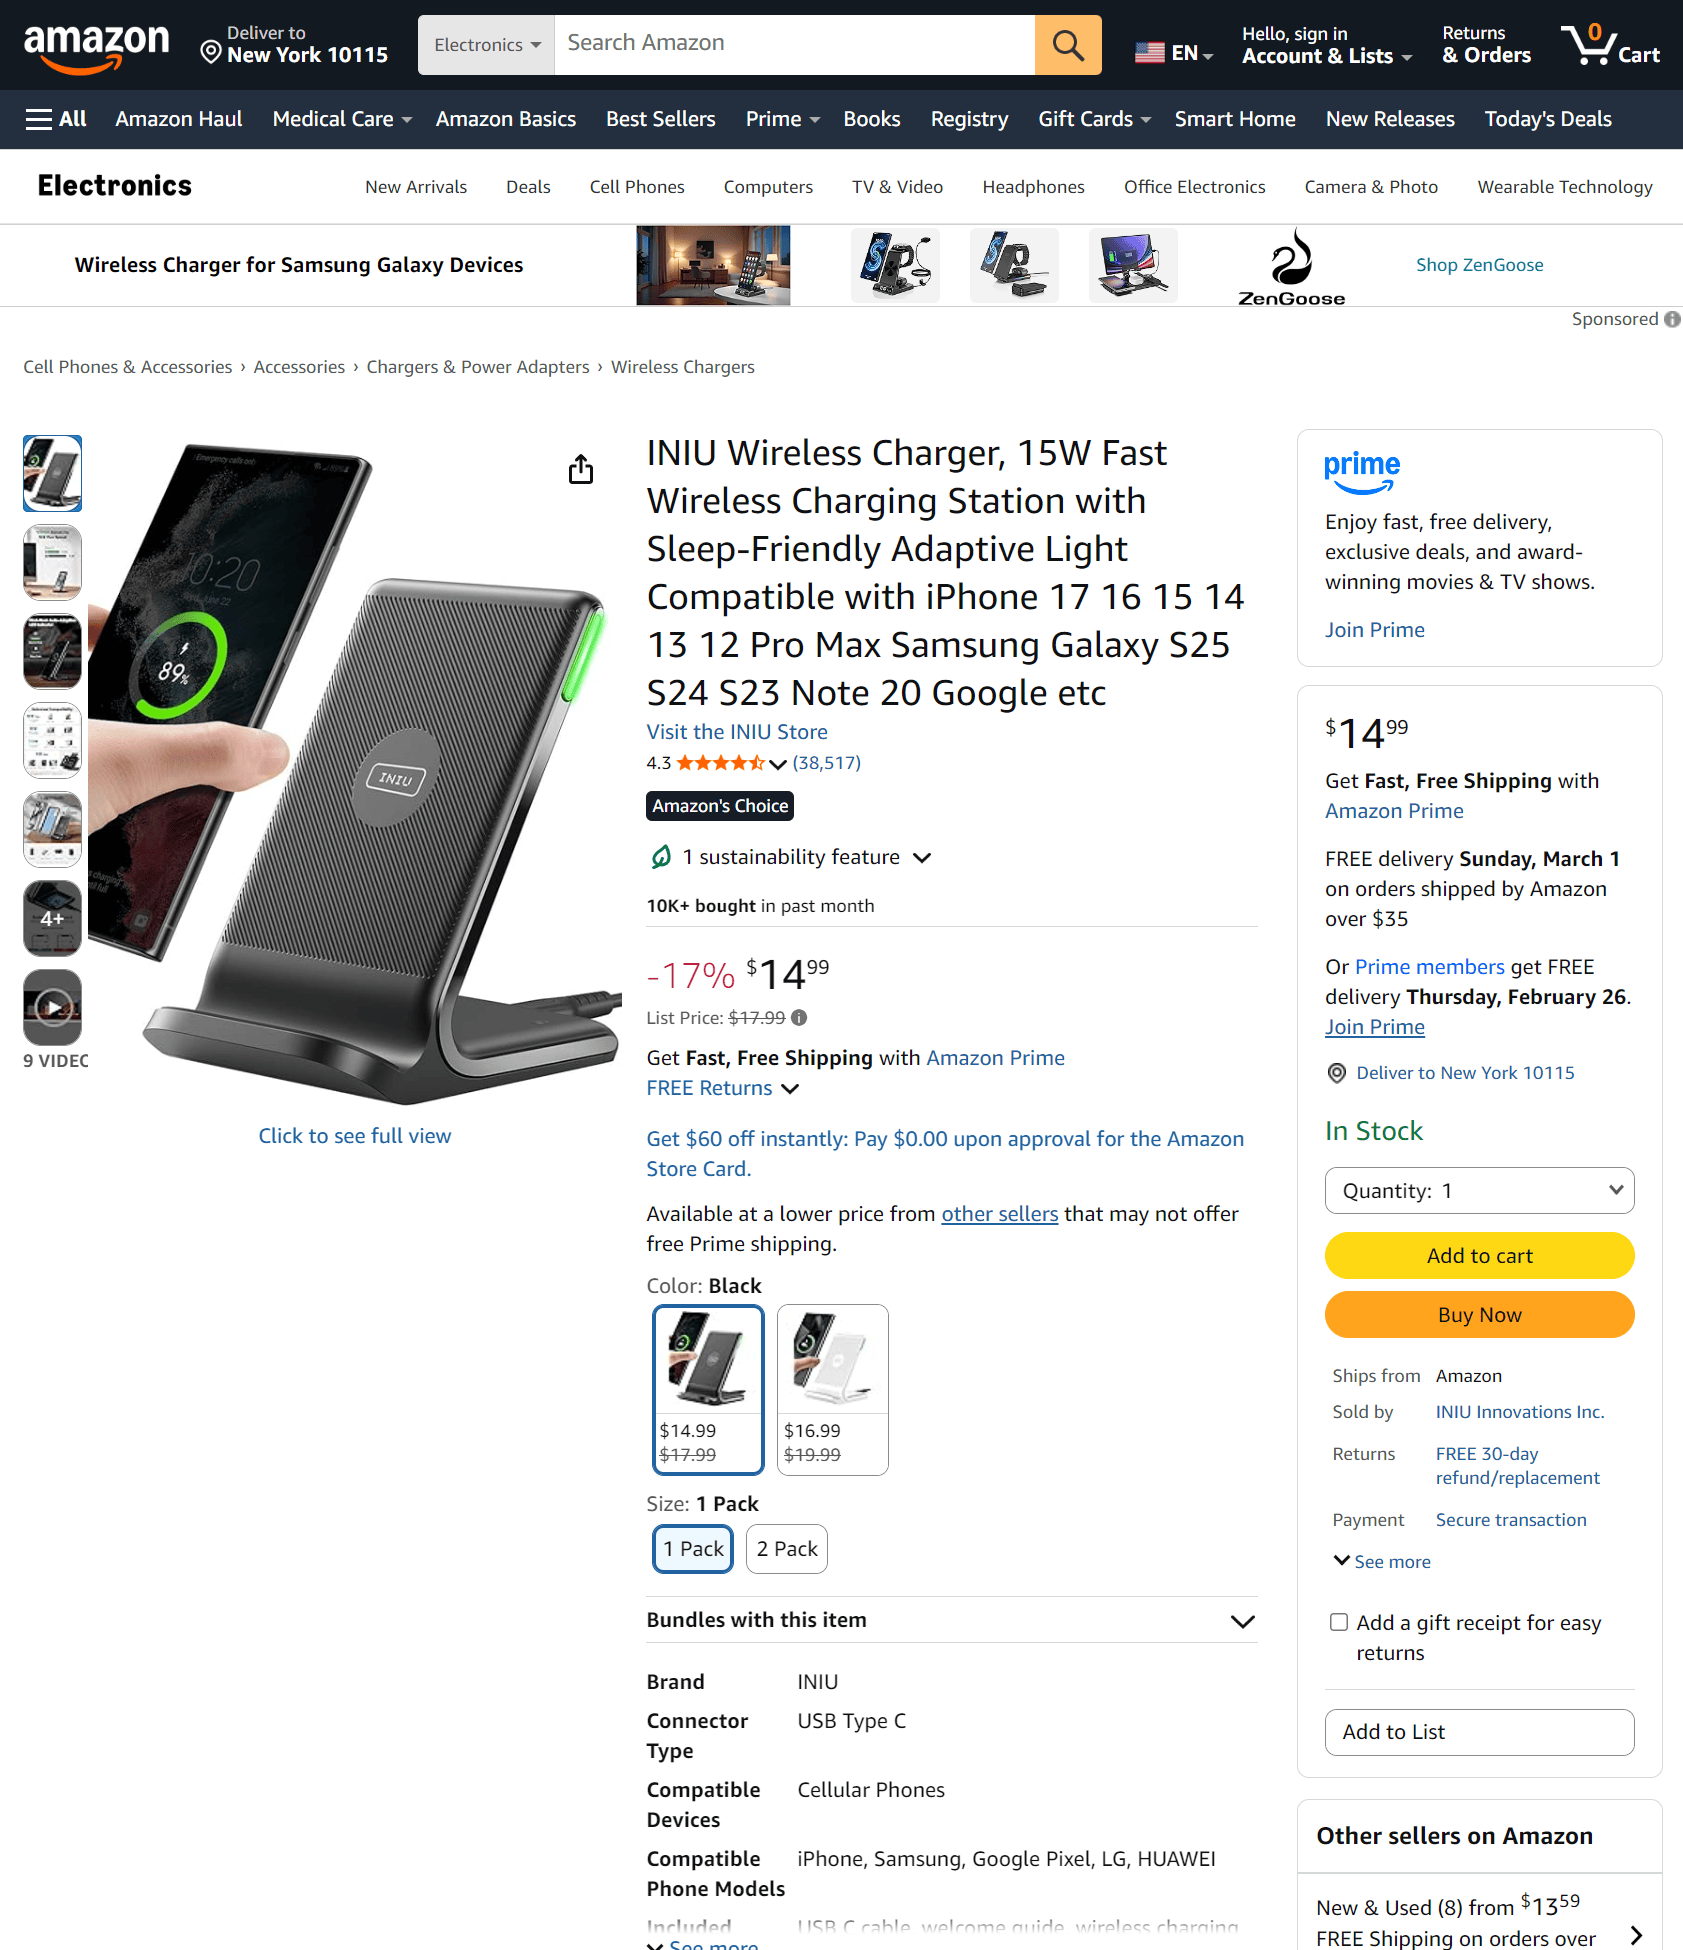Click into the Search Amazon field

click(x=795, y=43)
